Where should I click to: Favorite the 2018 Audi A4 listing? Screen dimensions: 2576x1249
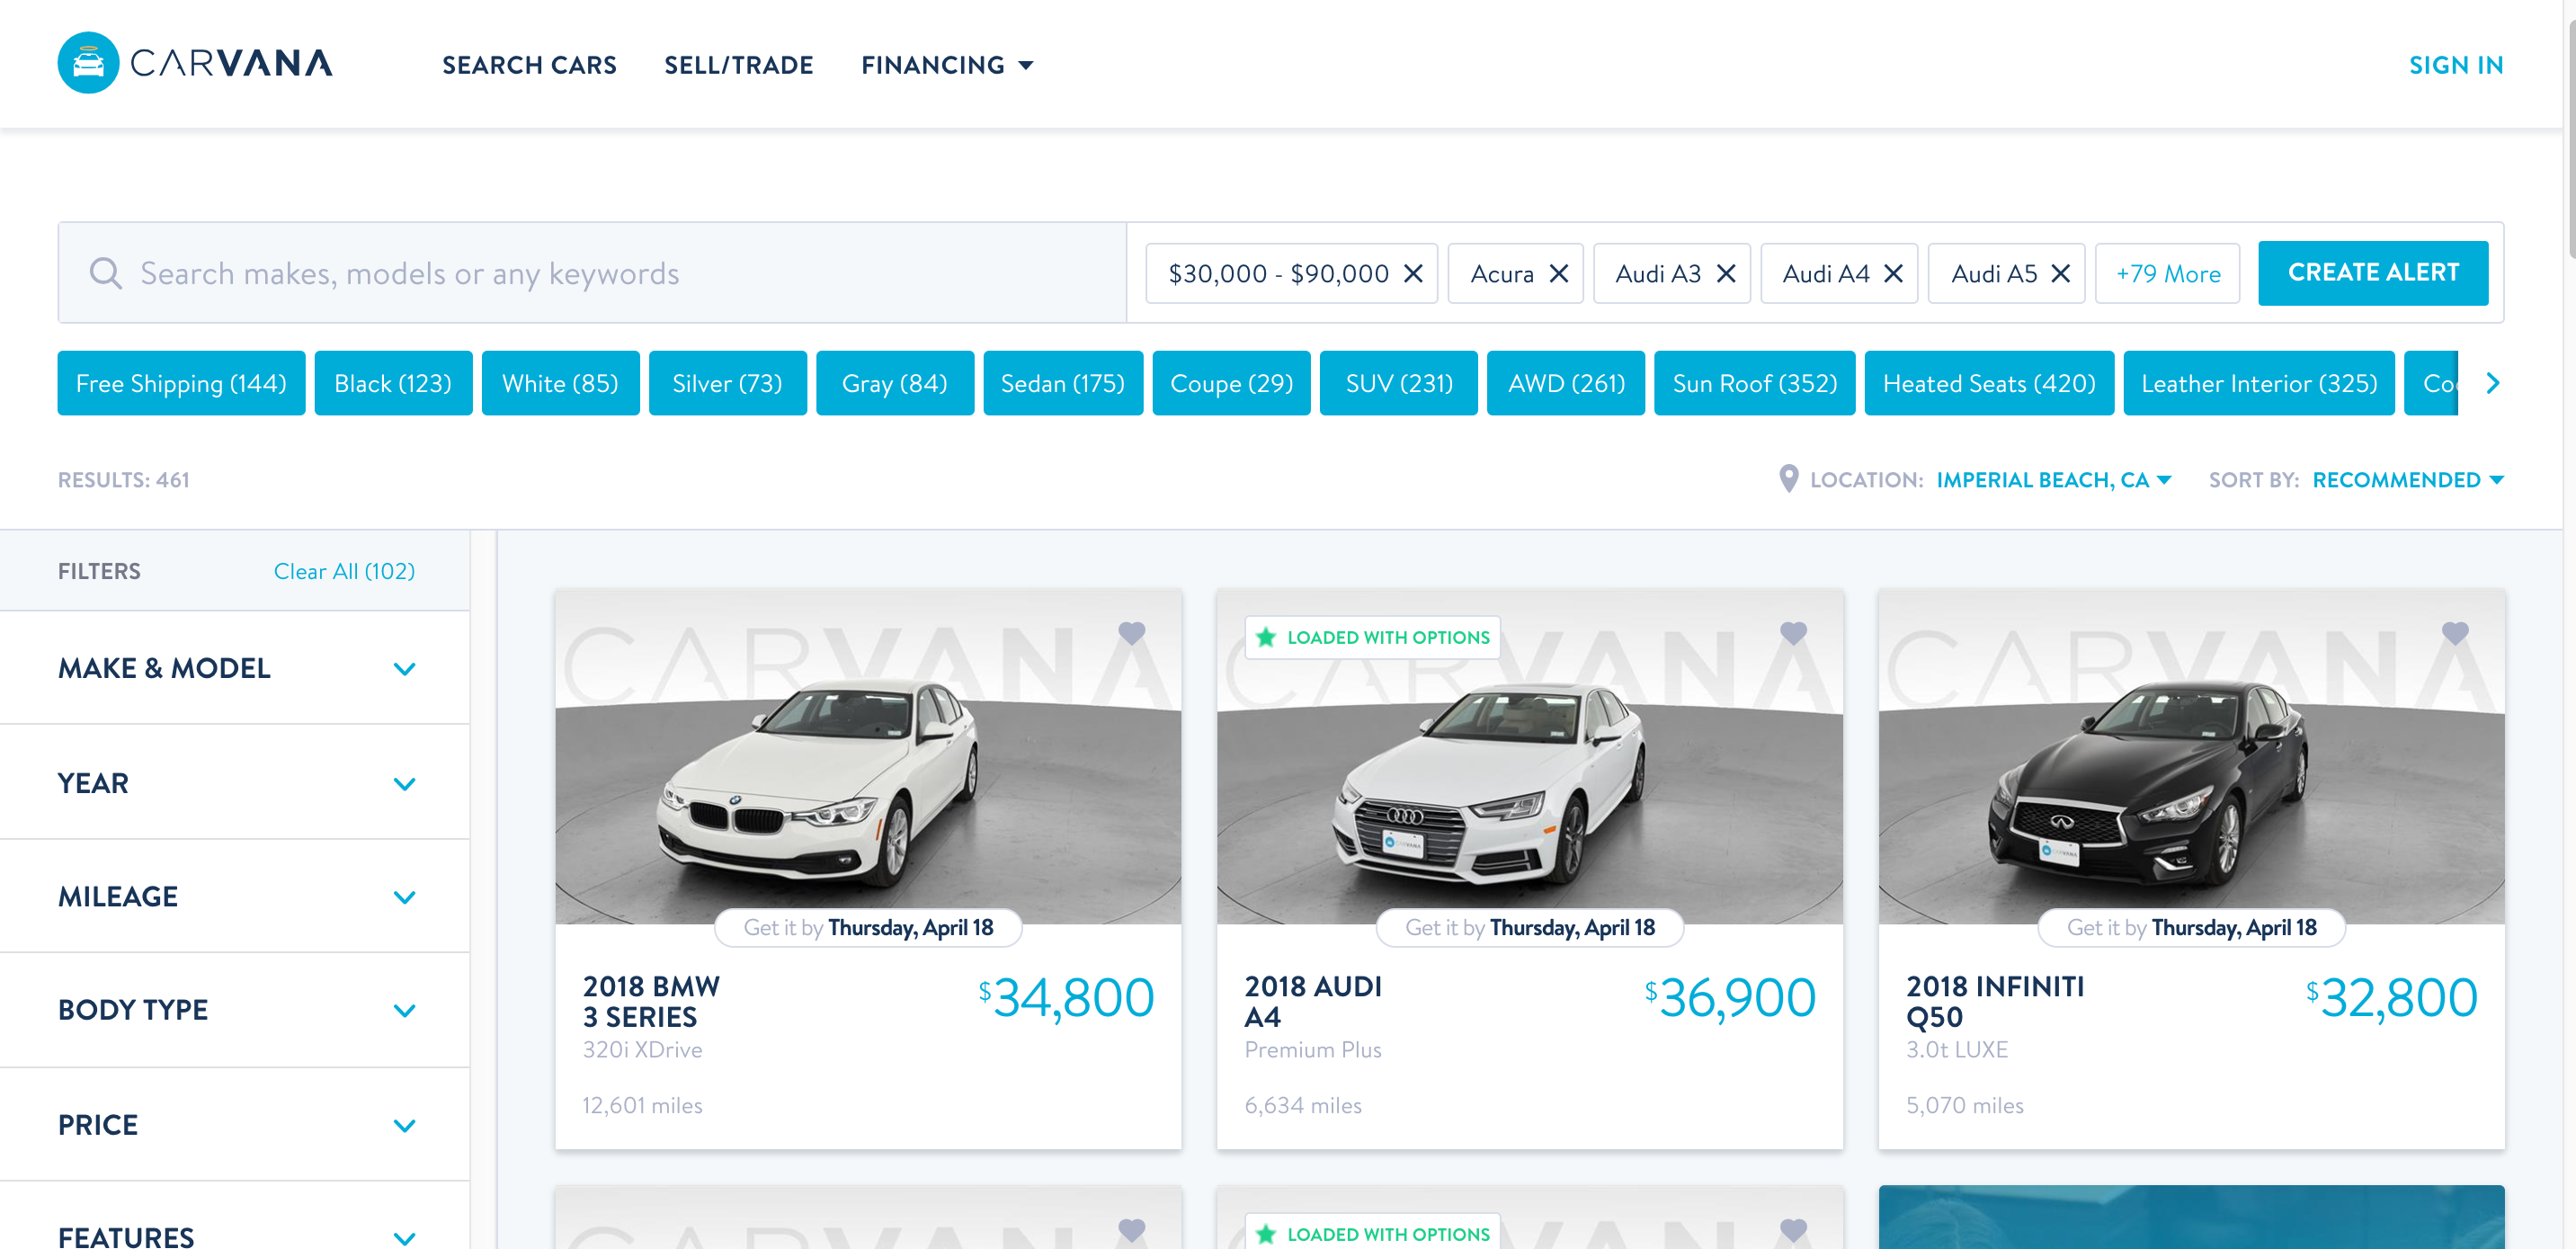pyautogui.click(x=1794, y=633)
